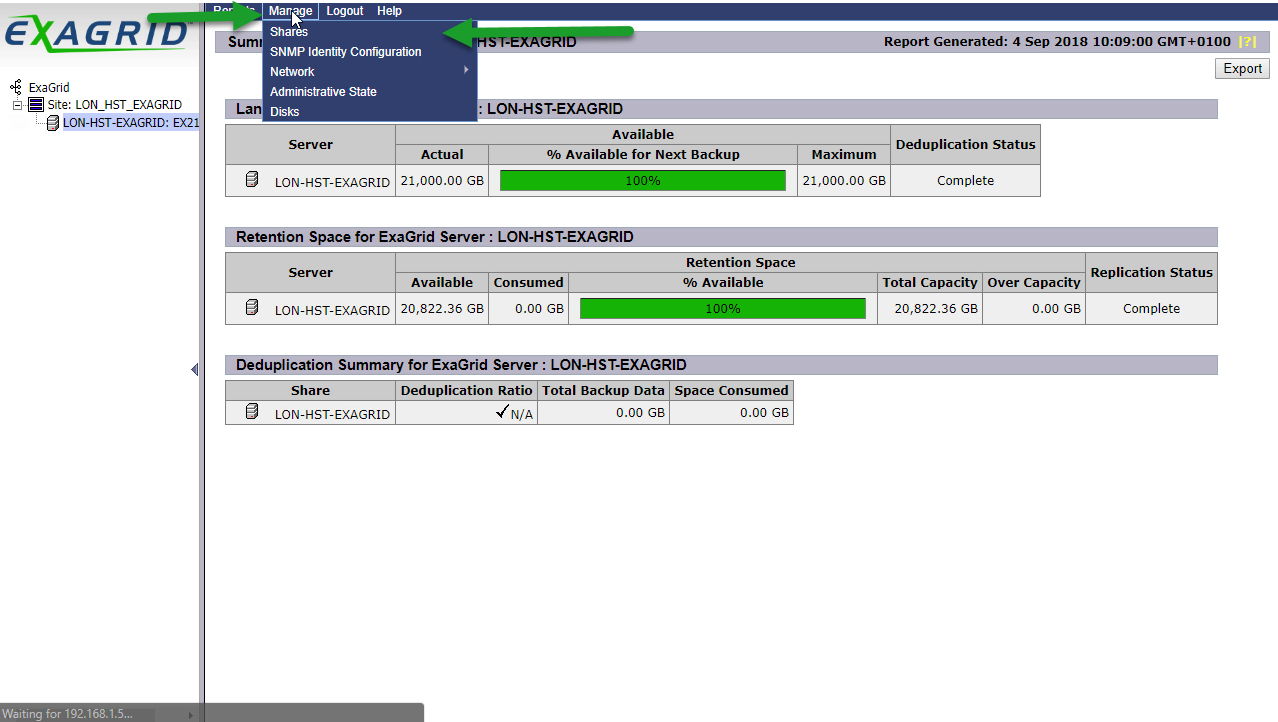Click the site icon beside LON_HST_EXAGRID

pyautogui.click(x=35, y=105)
